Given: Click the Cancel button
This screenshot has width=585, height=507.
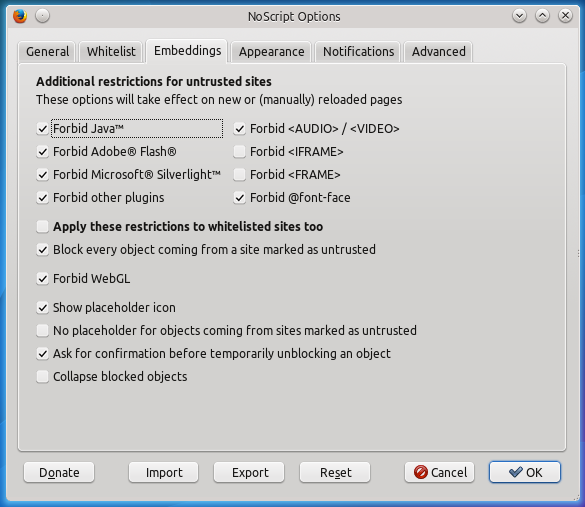Looking at the screenshot, I should pyautogui.click(x=439, y=472).
